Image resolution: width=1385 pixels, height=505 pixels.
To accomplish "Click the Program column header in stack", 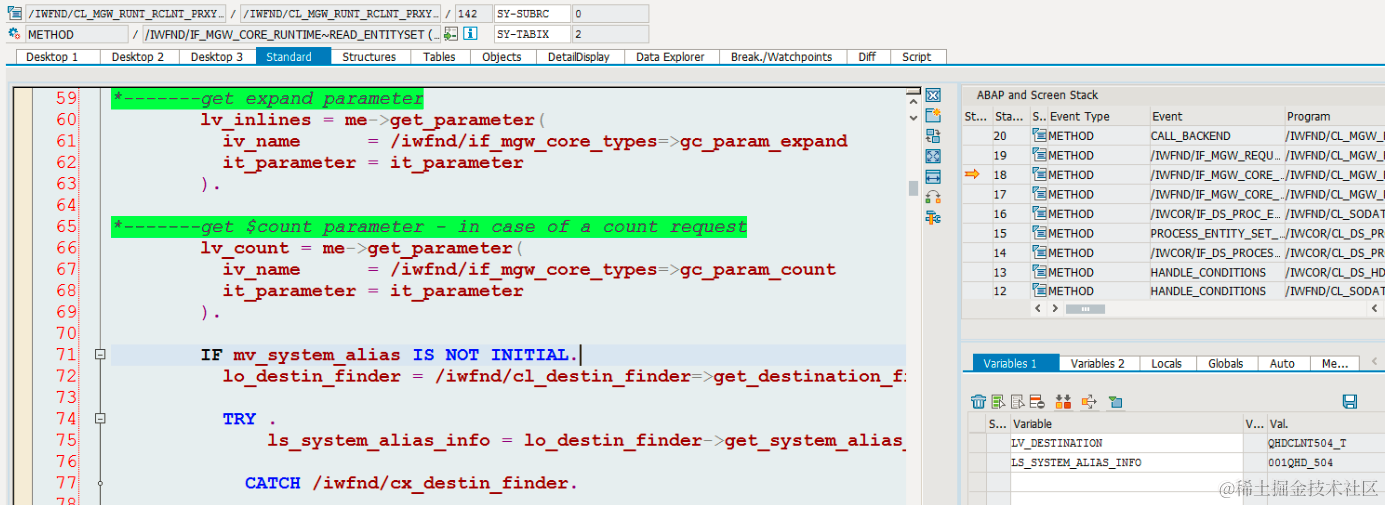I will (1333, 117).
